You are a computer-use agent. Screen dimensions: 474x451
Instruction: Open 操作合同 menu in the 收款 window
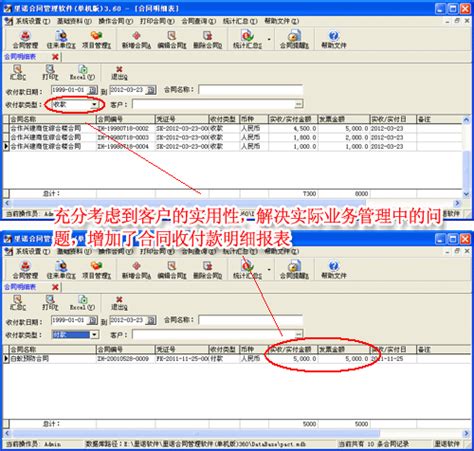(115, 21)
